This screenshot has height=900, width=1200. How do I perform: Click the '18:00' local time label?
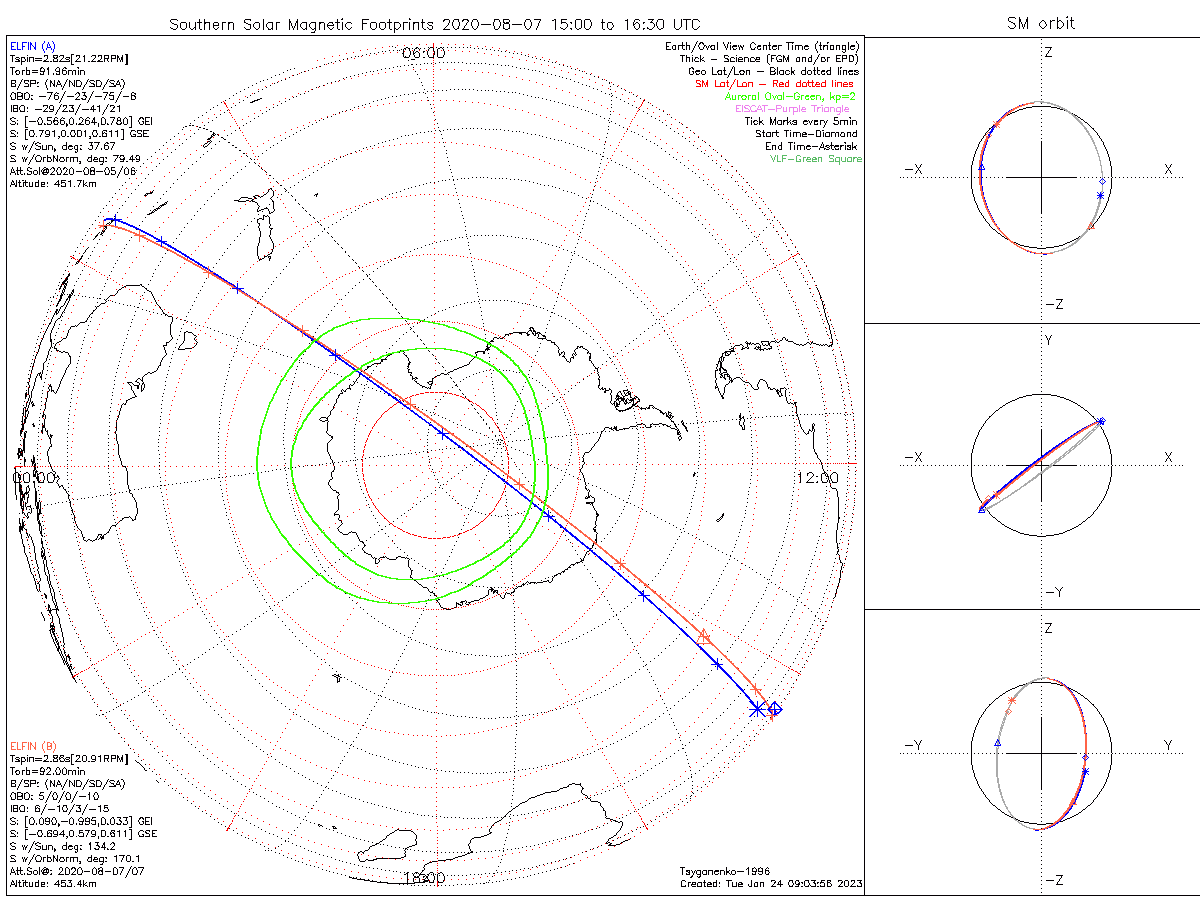[424, 877]
